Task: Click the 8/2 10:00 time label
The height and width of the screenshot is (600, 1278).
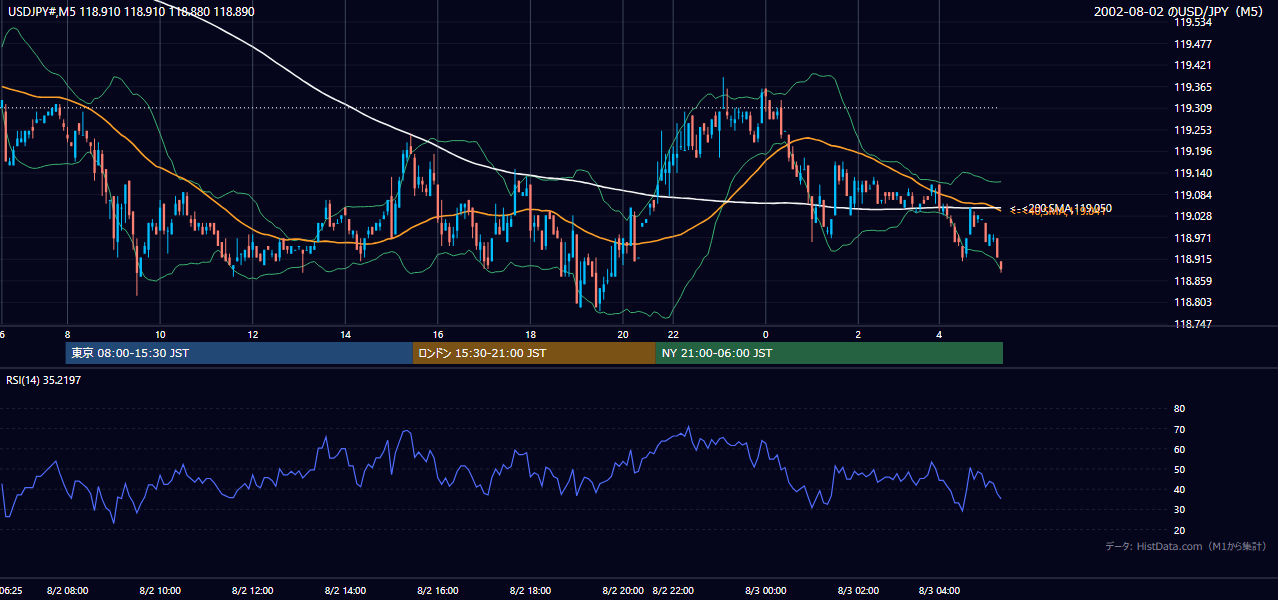Action: pos(160,591)
